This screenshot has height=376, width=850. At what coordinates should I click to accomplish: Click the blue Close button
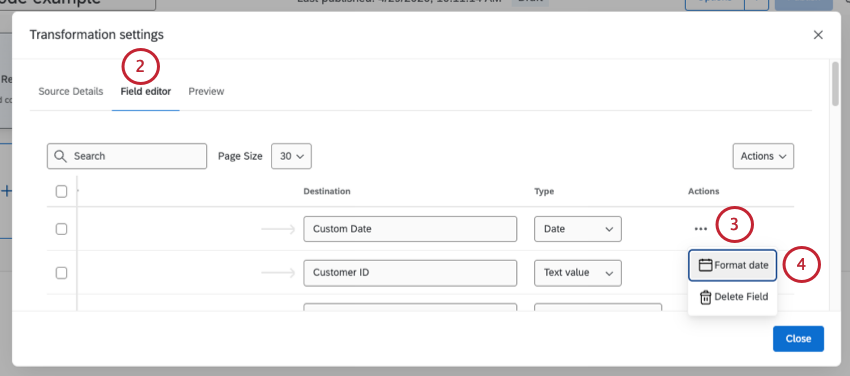798,339
